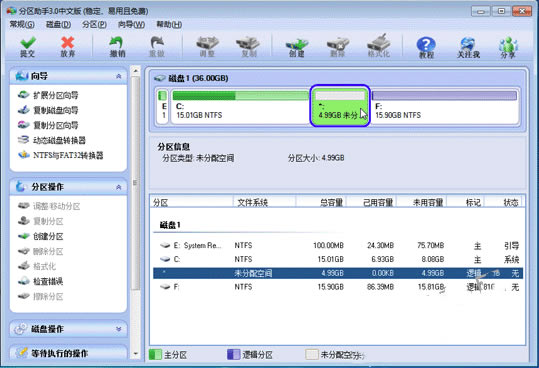Select the C: 15.01GB NTFS partition block

(240, 106)
